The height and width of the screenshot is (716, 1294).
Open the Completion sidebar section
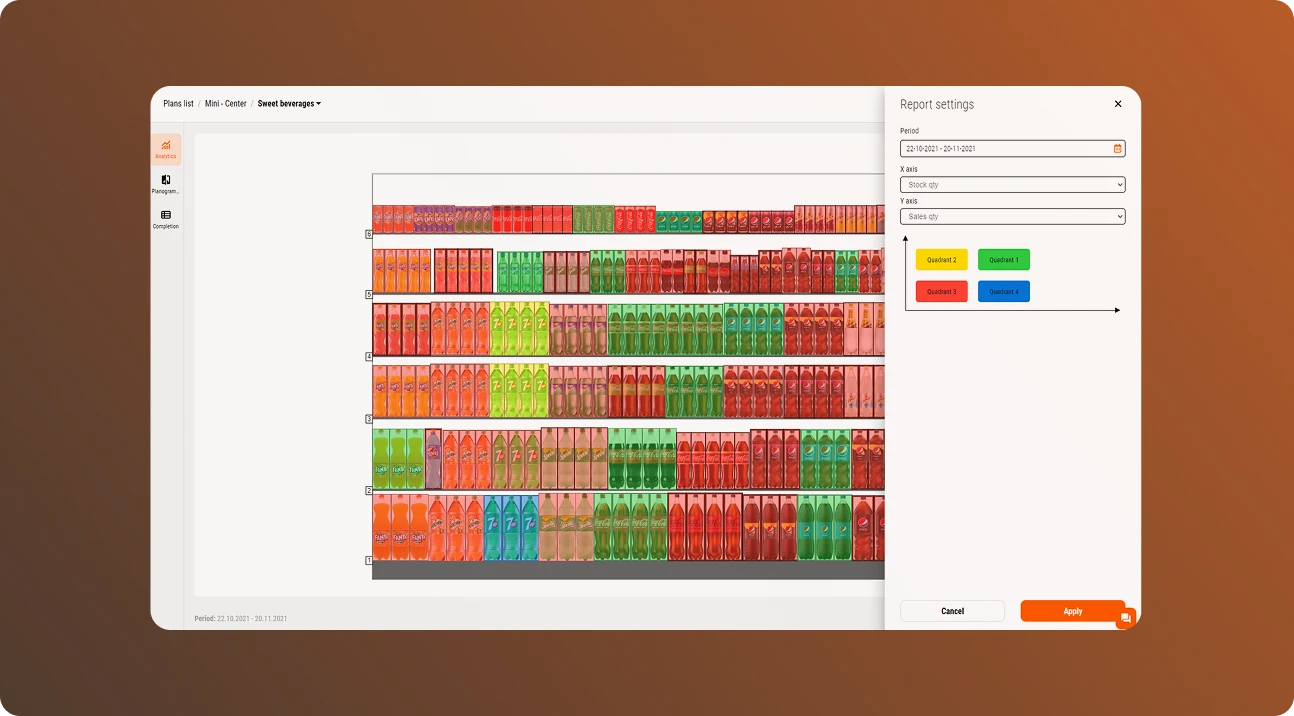coord(166,219)
